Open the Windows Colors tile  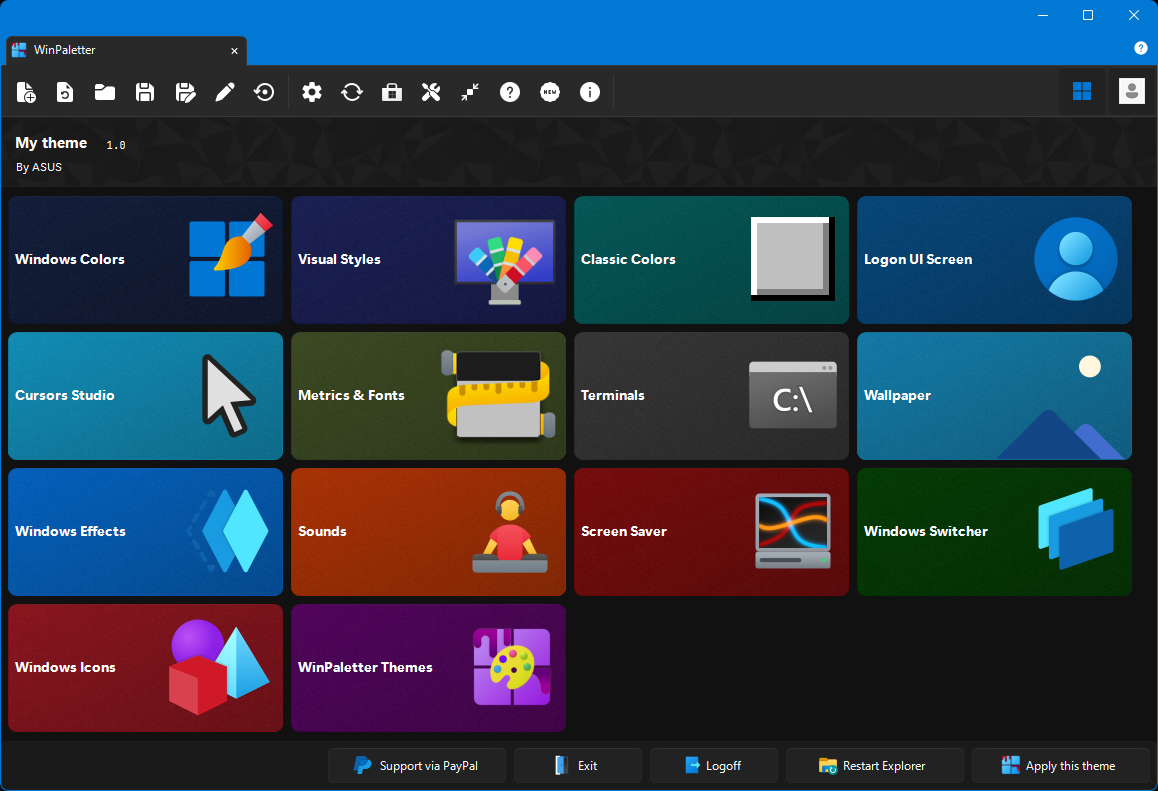click(145, 260)
